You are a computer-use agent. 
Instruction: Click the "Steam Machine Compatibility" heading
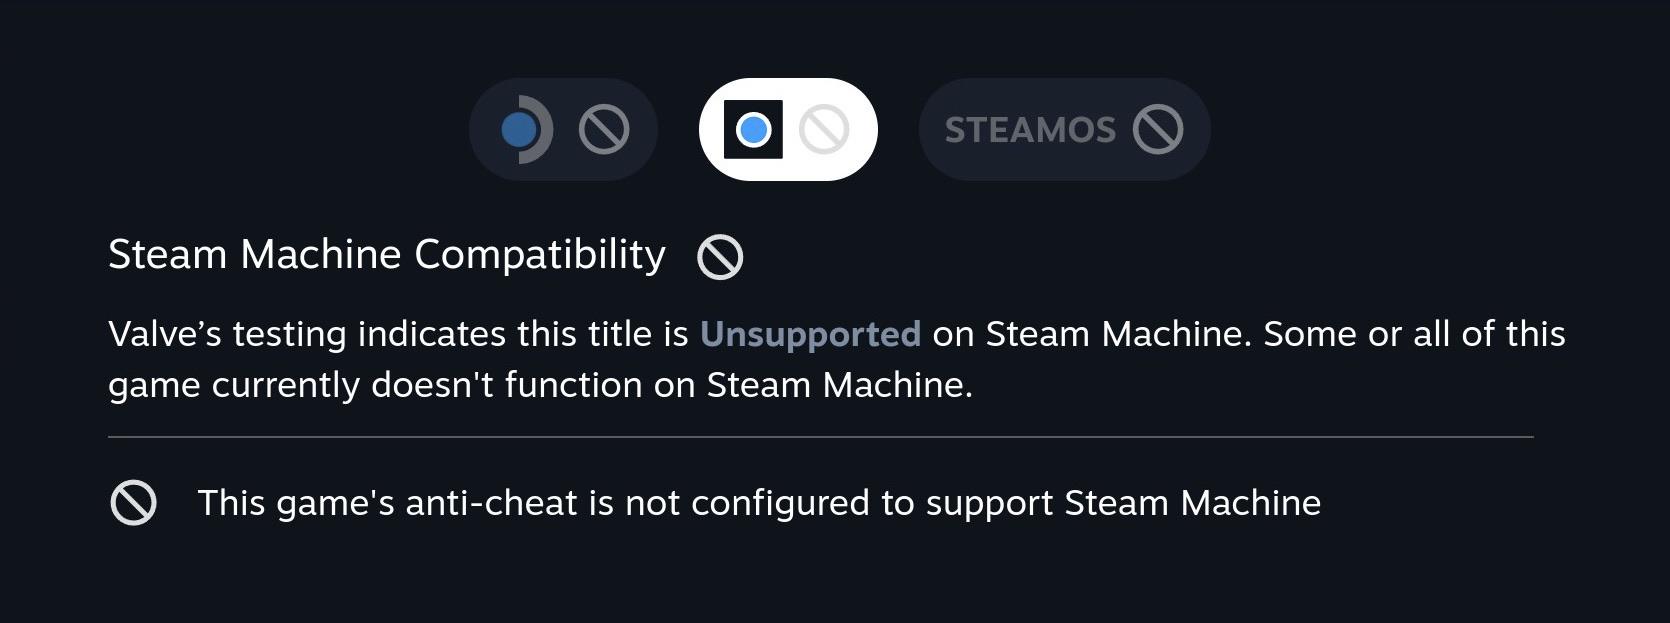(387, 255)
